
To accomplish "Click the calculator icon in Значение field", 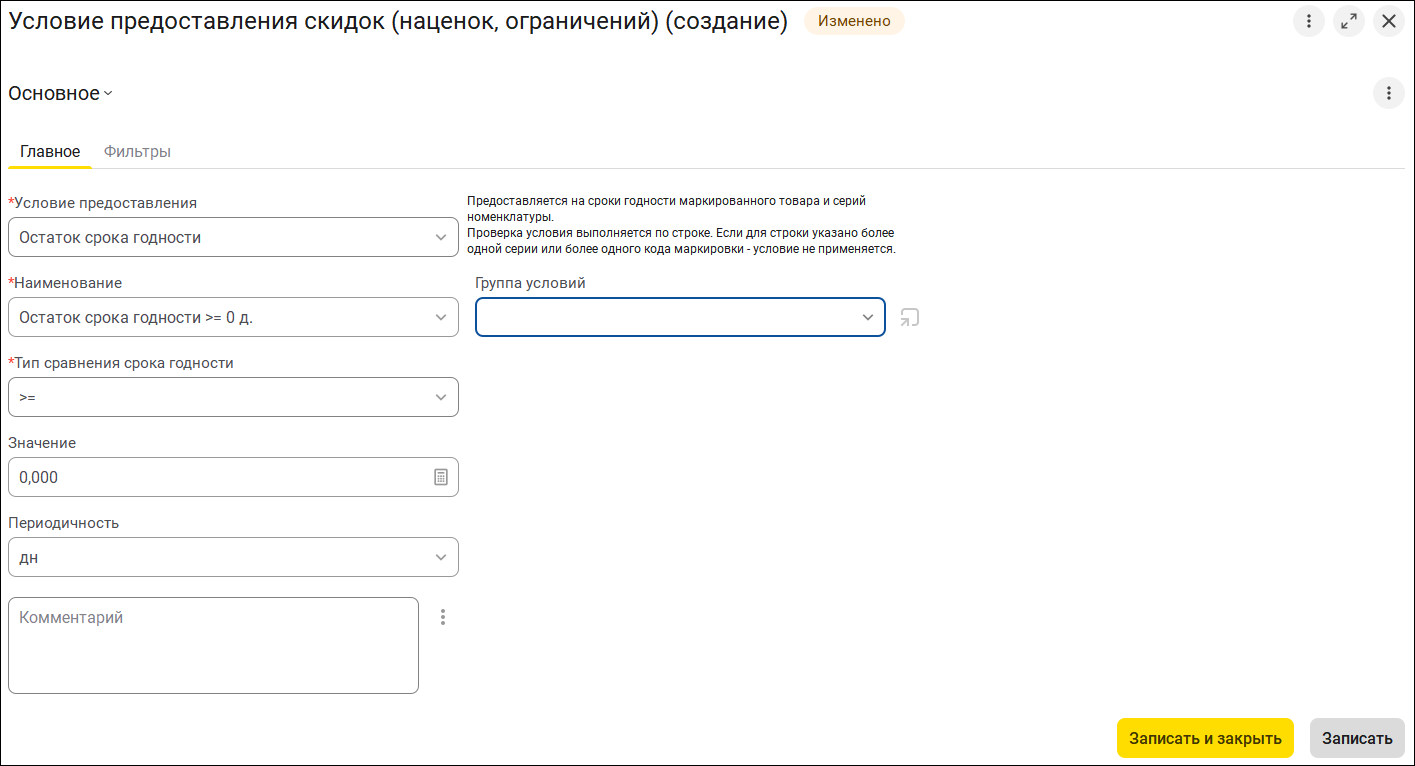I will click(x=441, y=477).
